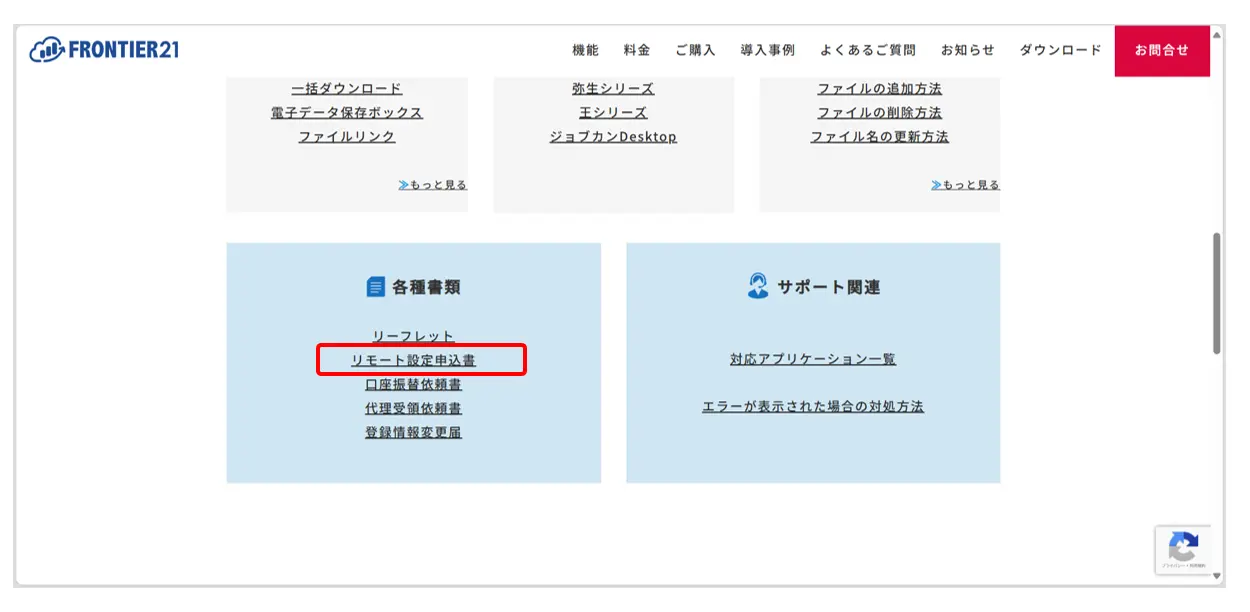Expand the right もっと見る link
This screenshot has width=1250, height=612.
click(x=965, y=185)
